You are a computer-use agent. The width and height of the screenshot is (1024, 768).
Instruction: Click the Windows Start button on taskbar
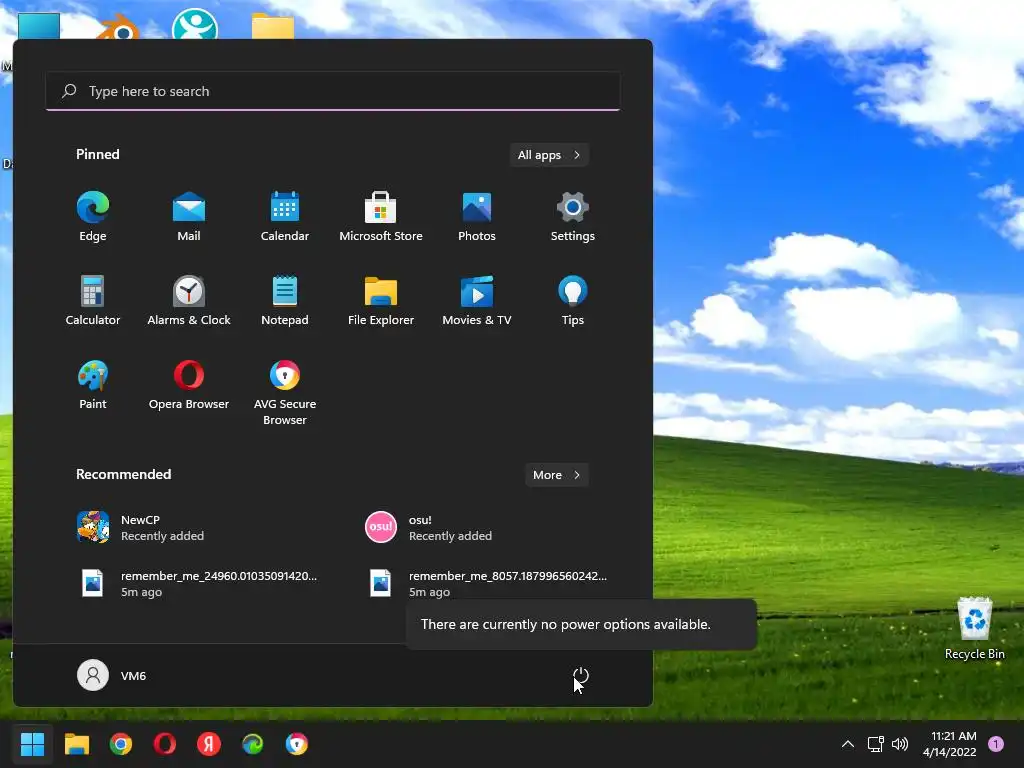(32, 744)
